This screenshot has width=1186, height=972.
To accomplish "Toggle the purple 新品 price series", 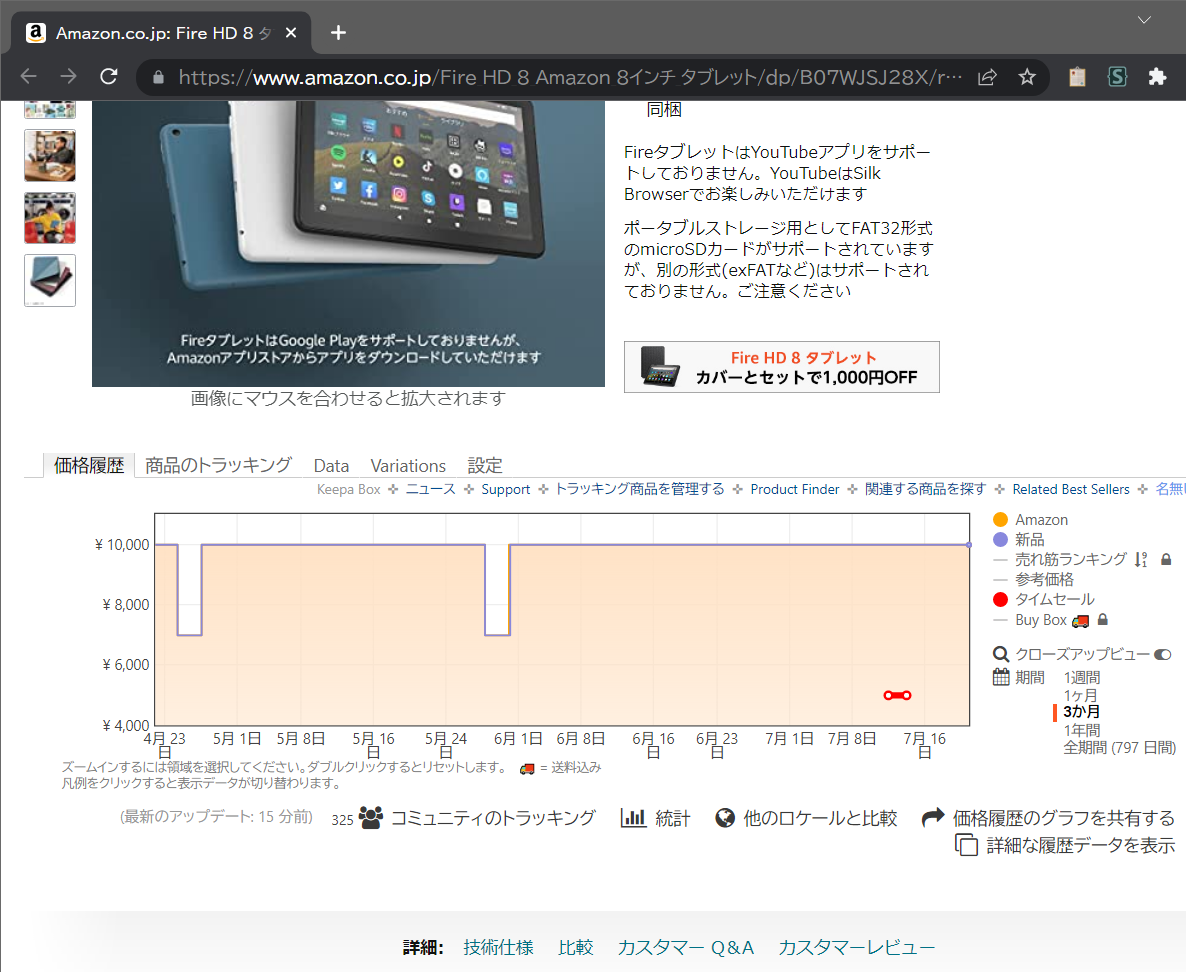I will click(x=1018, y=539).
